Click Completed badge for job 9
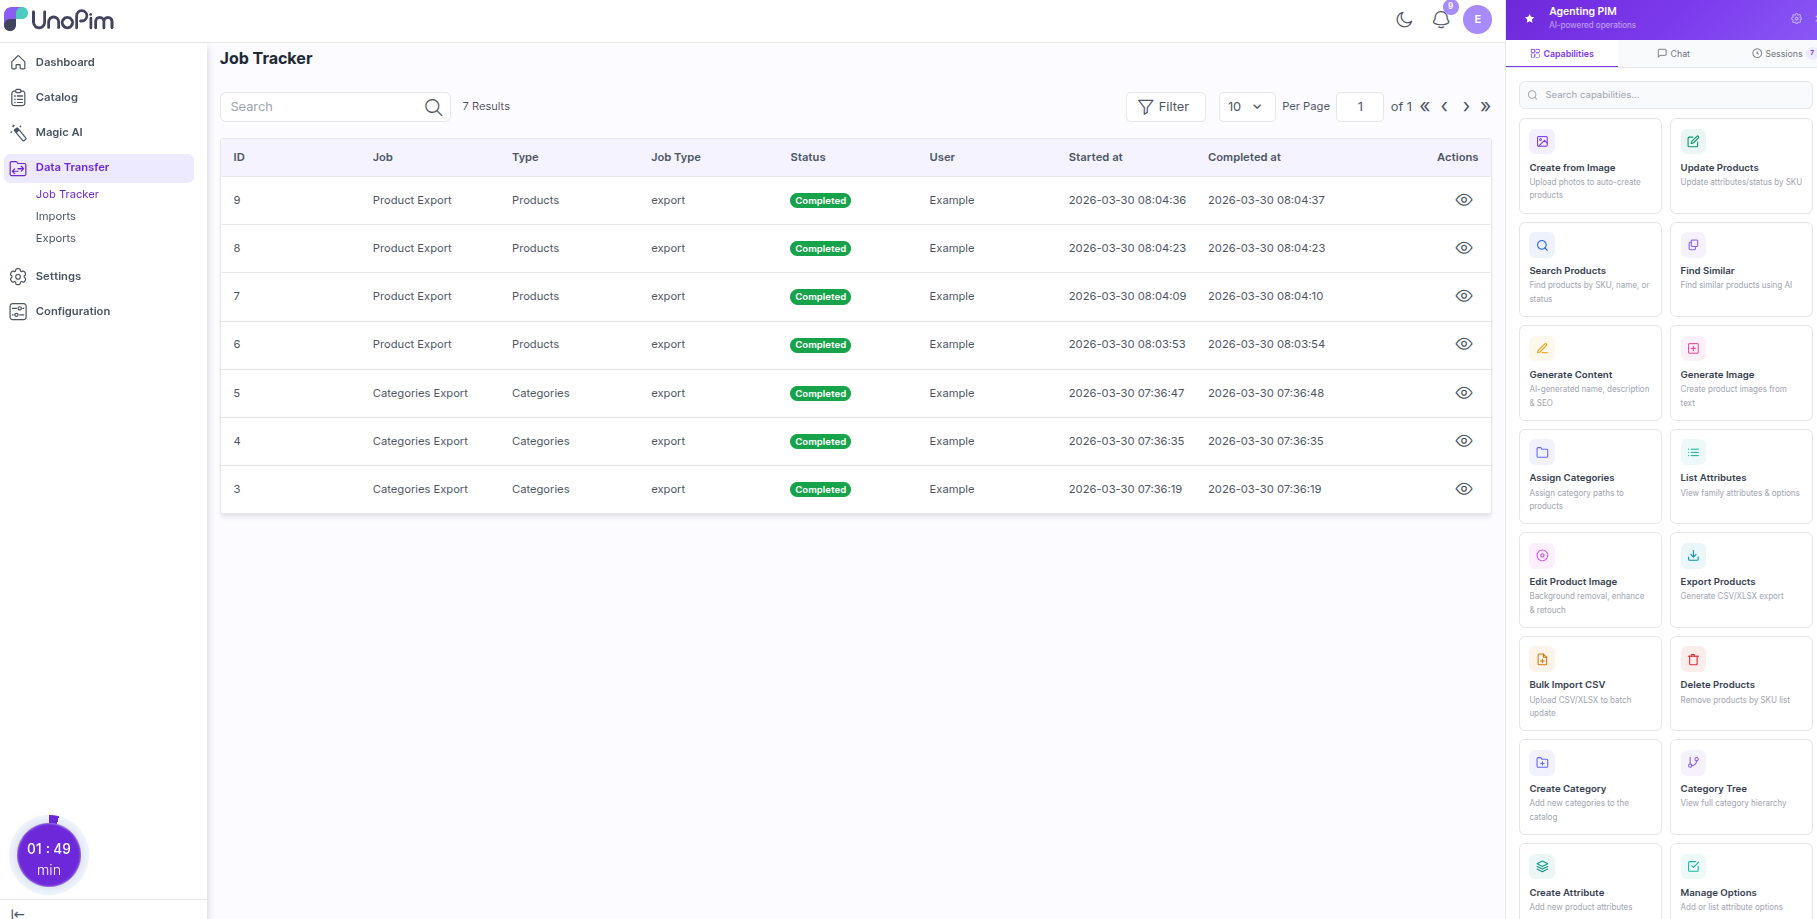 [821, 201]
